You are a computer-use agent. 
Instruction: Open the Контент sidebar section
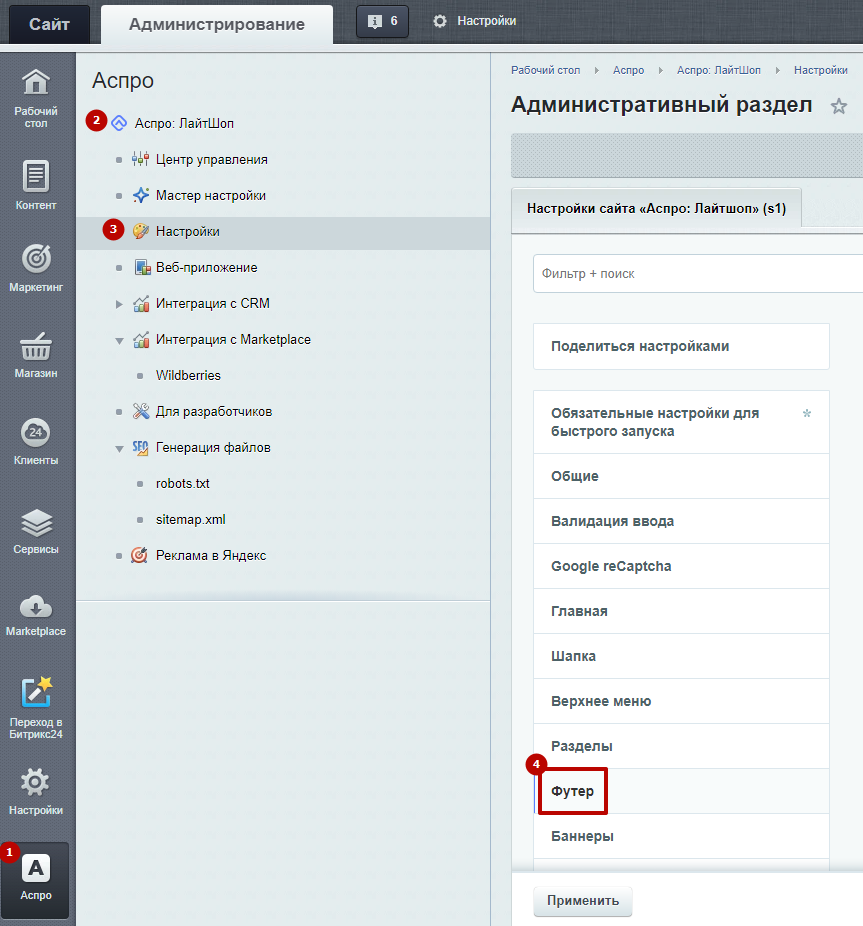[x=36, y=184]
